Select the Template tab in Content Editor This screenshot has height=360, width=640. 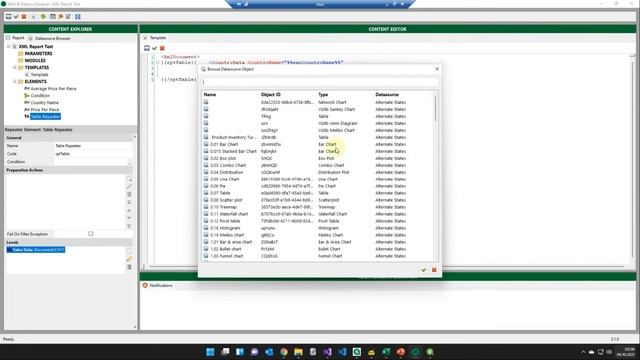coord(155,38)
